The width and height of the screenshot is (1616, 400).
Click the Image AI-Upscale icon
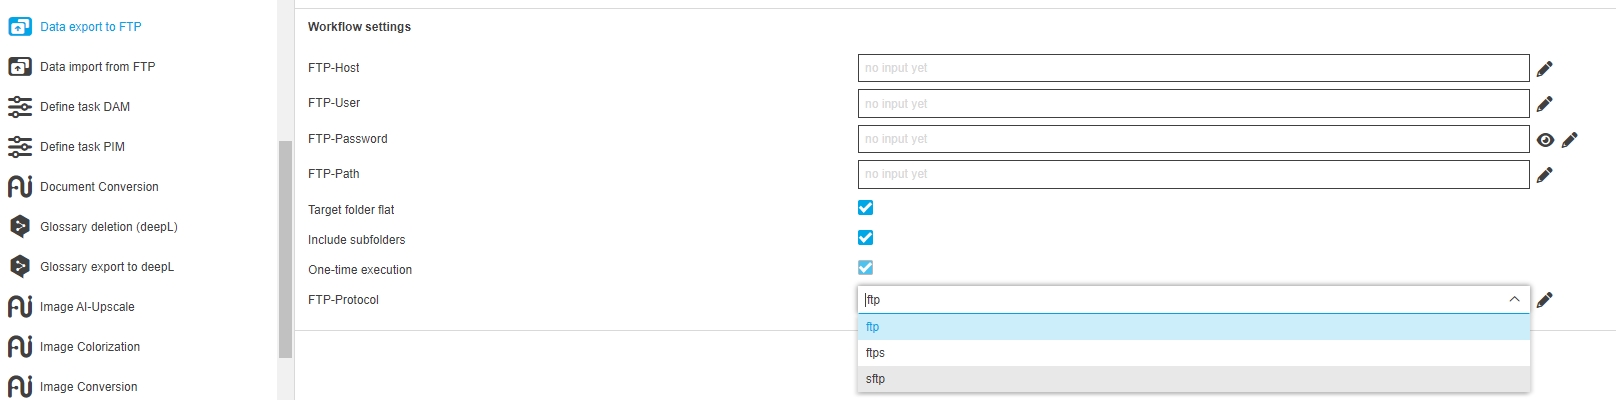[20, 307]
